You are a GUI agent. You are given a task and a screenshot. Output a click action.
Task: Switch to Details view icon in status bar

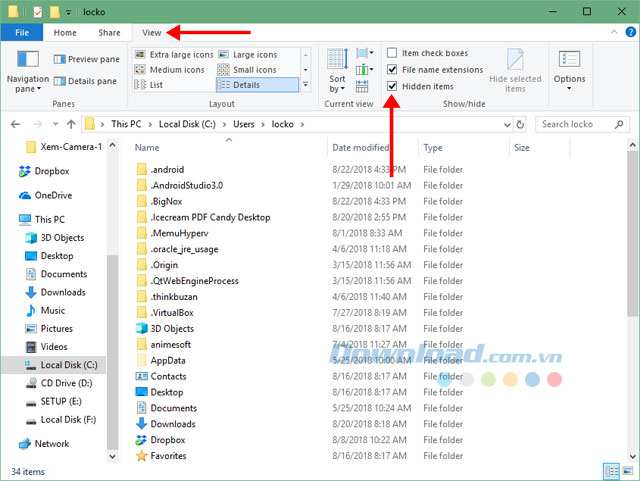point(609,470)
